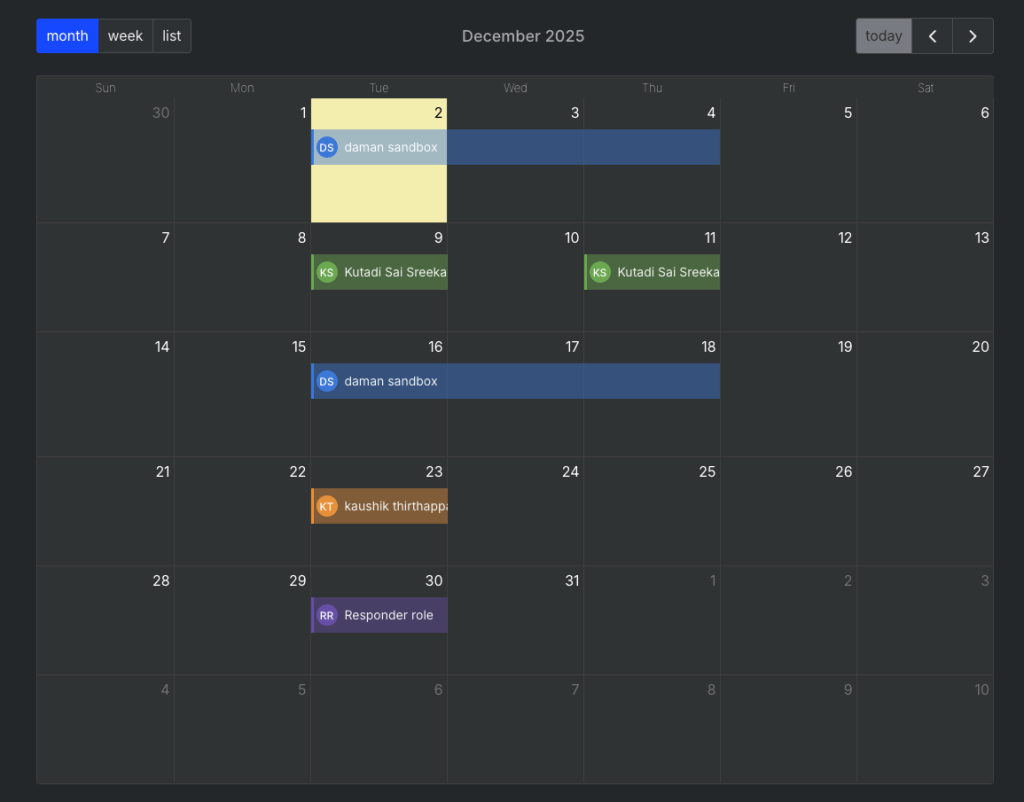Click the previous month chevron arrow

coord(932,36)
